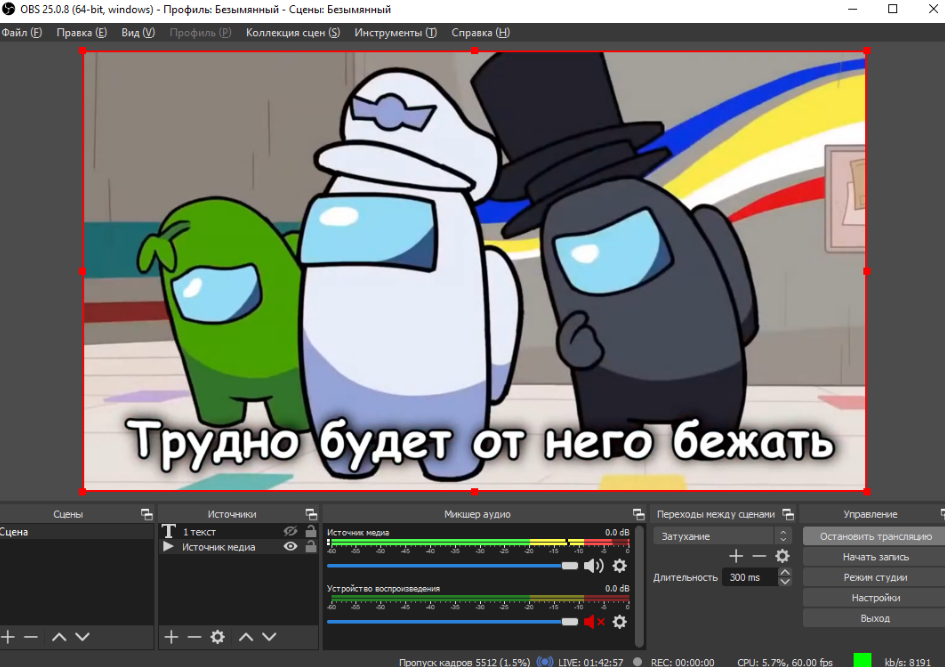945x667 pixels.
Task: Open the Правка menu
Action: [x=81, y=33]
